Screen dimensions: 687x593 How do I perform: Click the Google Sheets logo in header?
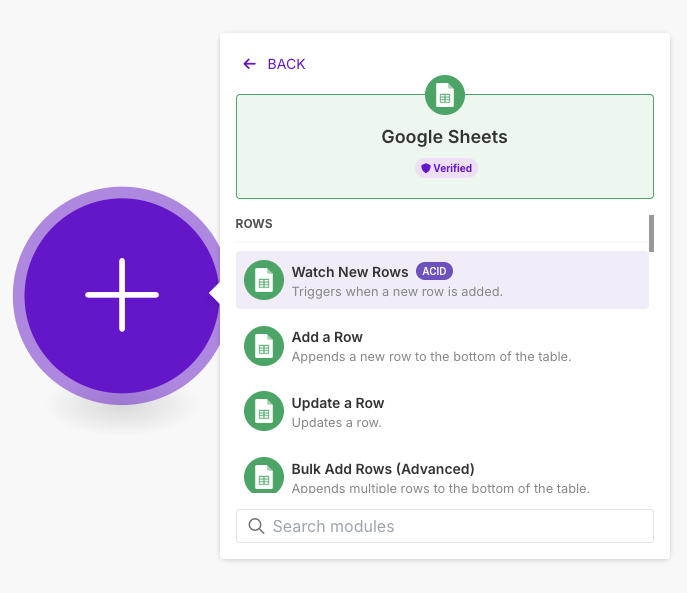point(445,95)
